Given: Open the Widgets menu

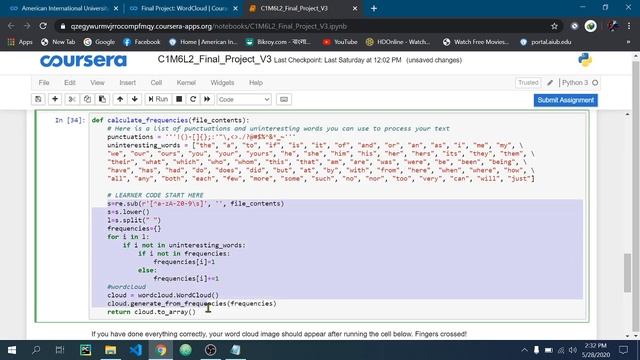Looking at the screenshot, I should 222,82.
